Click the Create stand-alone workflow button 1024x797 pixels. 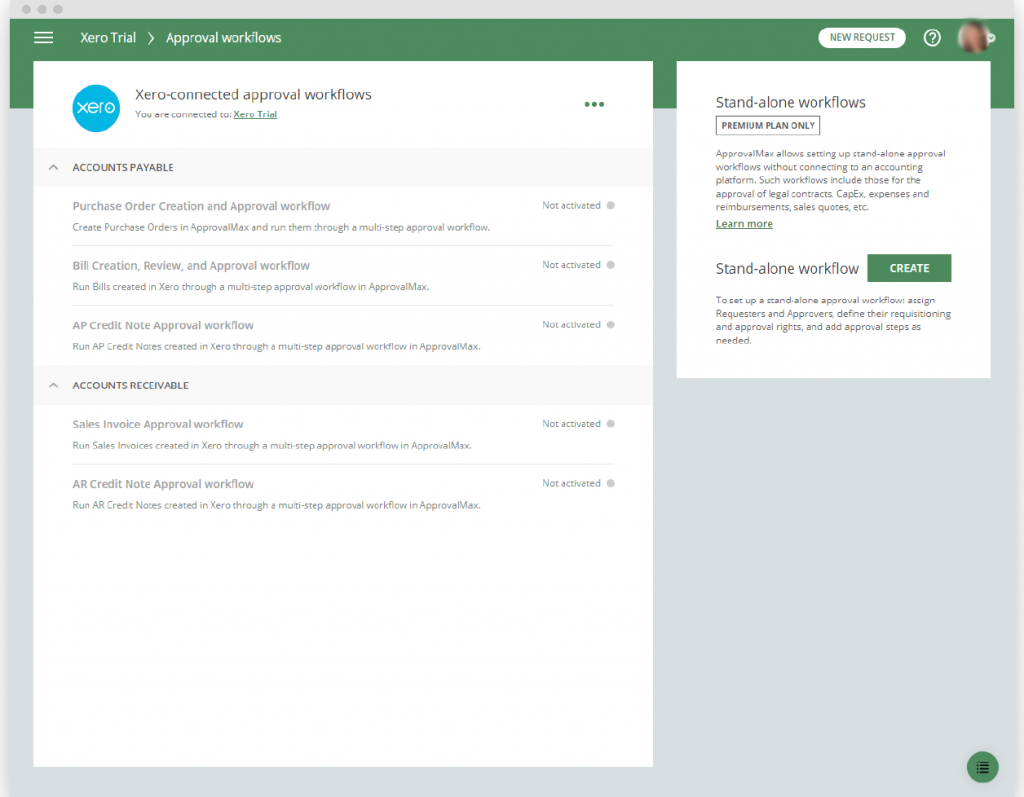(x=909, y=268)
